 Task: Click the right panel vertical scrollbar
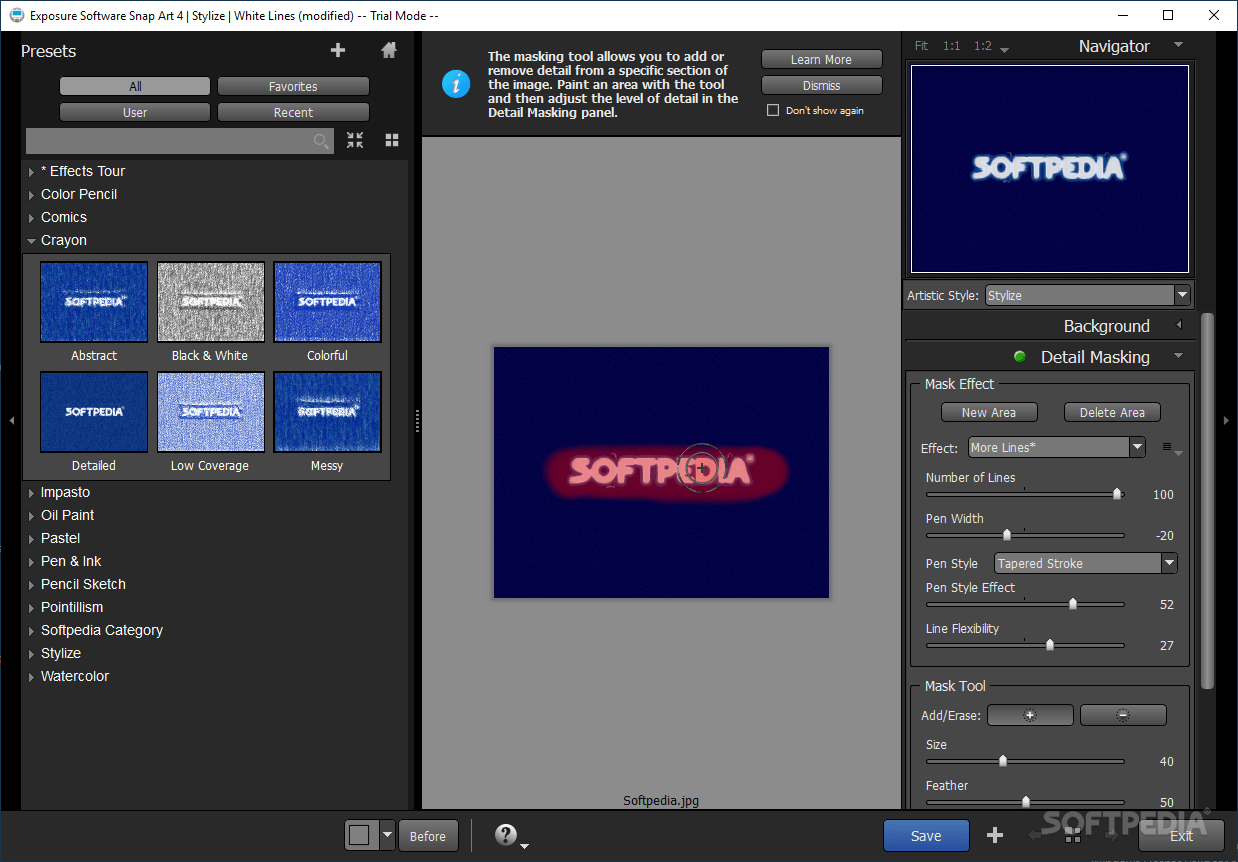tap(1207, 500)
